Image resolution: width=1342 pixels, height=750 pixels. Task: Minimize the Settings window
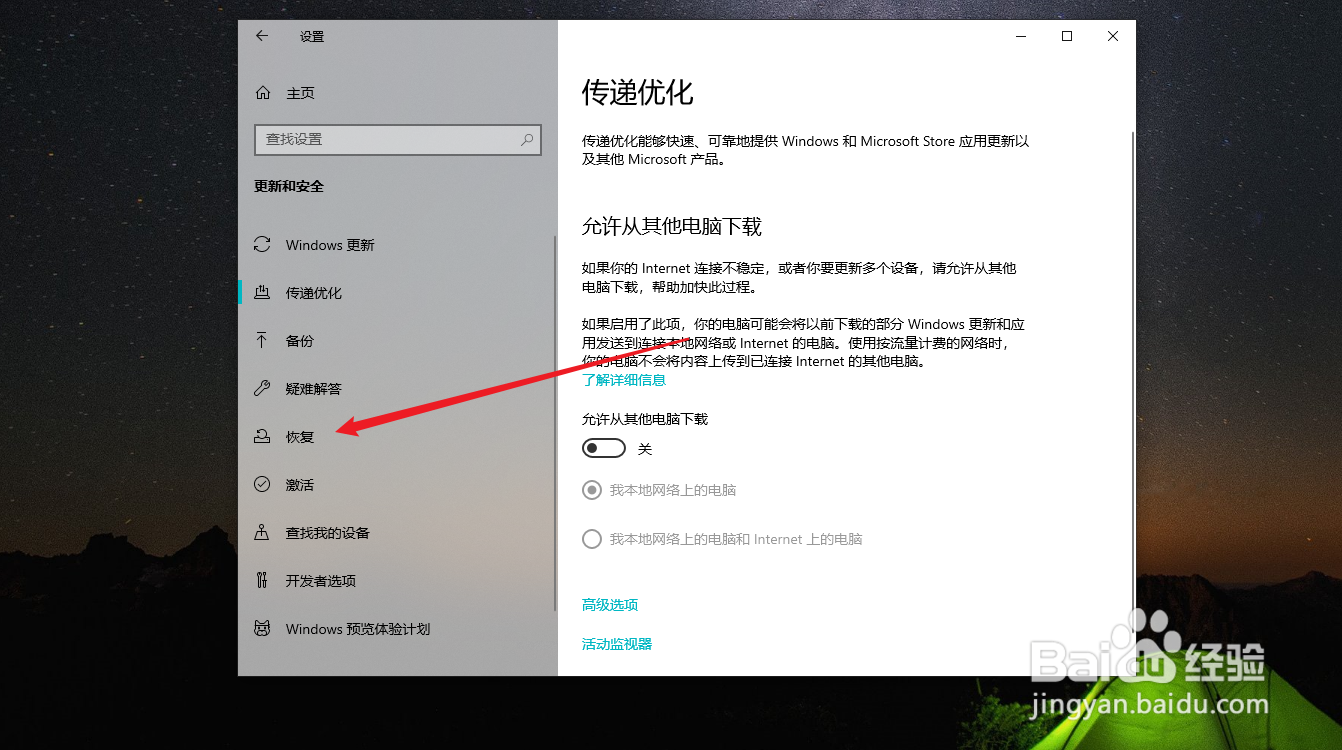pyautogui.click(x=1021, y=36)
